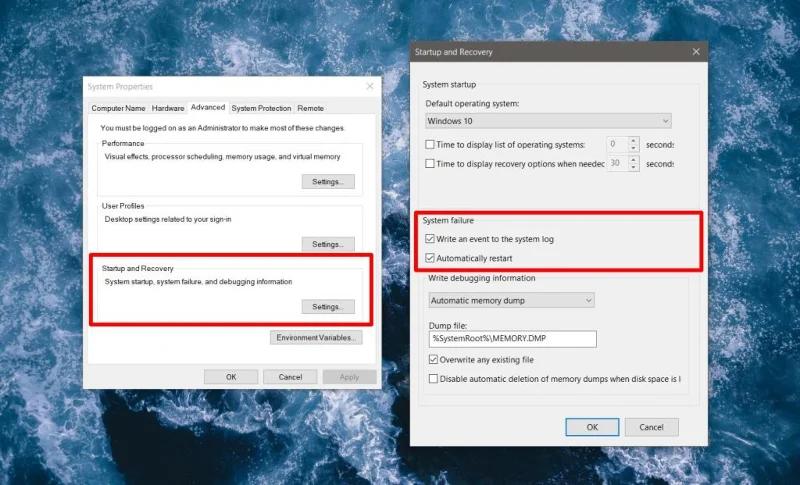
Task: Decrease recovery options display seconds
Action: click(634, 167)
